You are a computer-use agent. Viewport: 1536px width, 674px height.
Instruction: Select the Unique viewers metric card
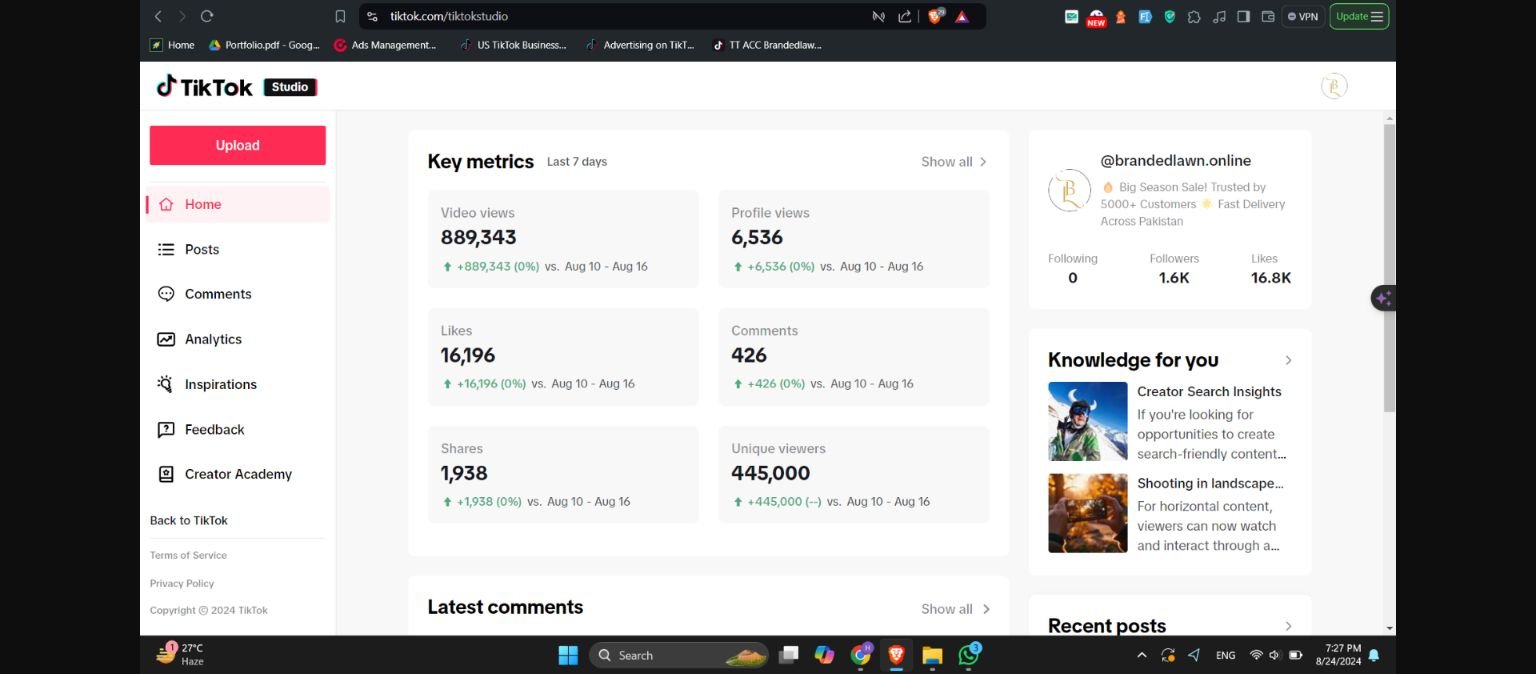pyautogui.click(x=854, y=474)
